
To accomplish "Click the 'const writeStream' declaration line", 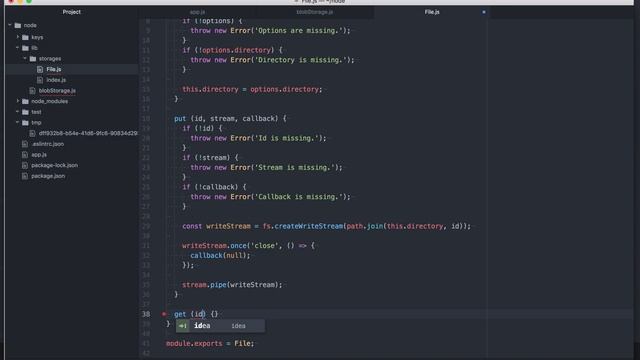I will [x=326, y=226].
